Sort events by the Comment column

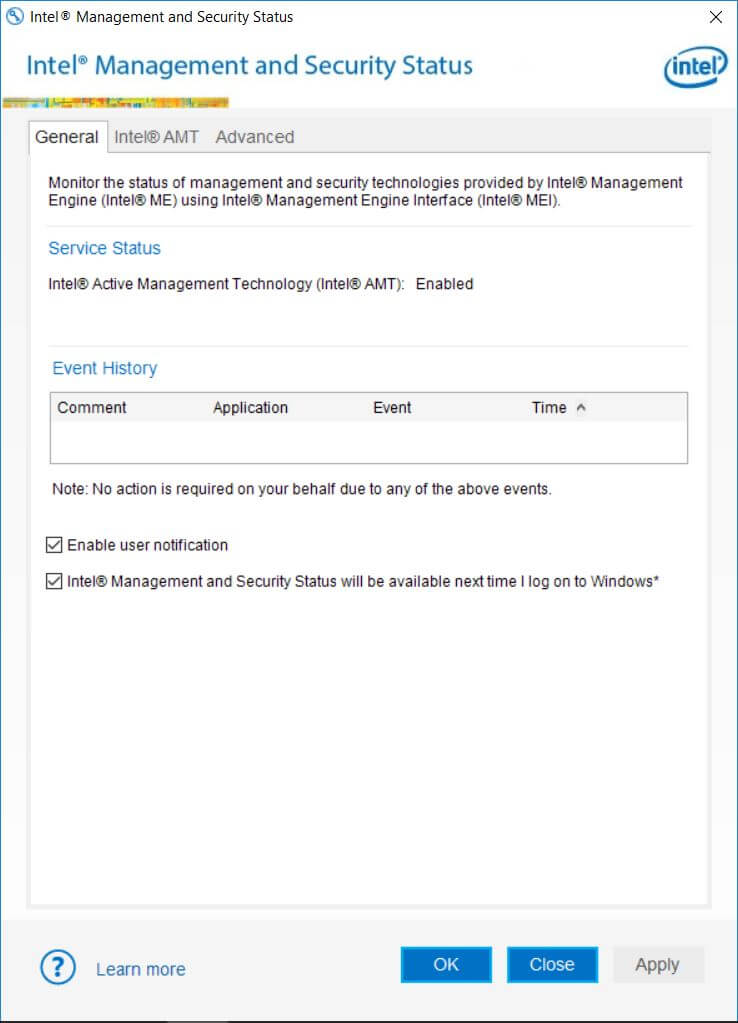point(92,408)
